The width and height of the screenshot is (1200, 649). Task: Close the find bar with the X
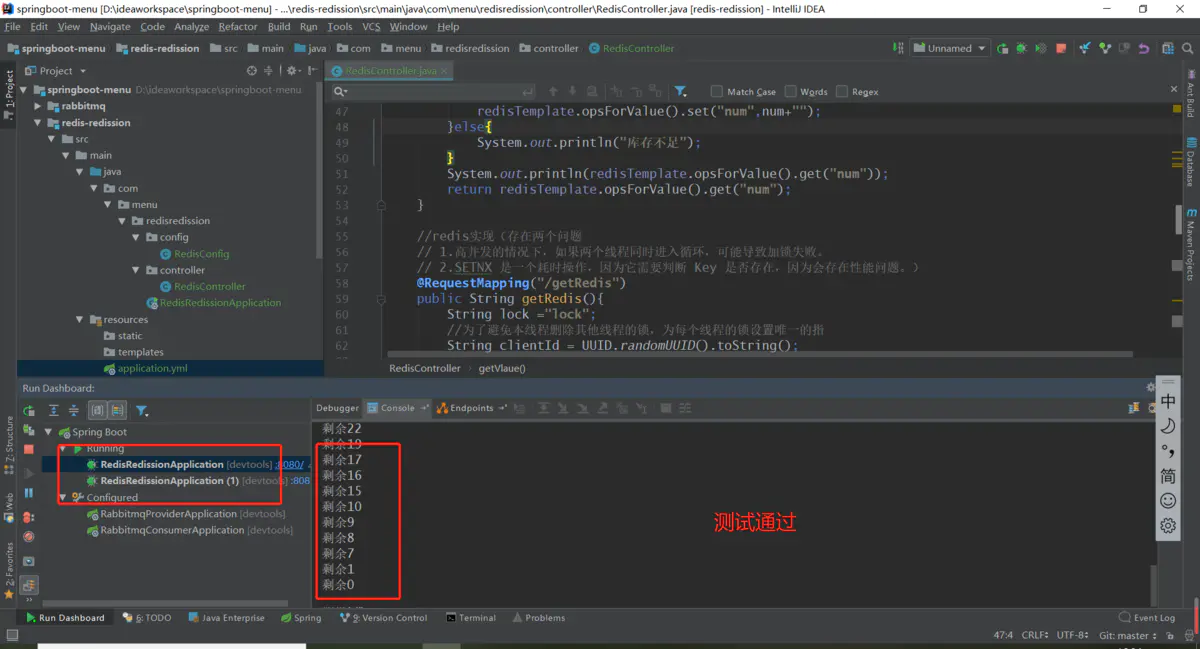tap(1174, 90)
